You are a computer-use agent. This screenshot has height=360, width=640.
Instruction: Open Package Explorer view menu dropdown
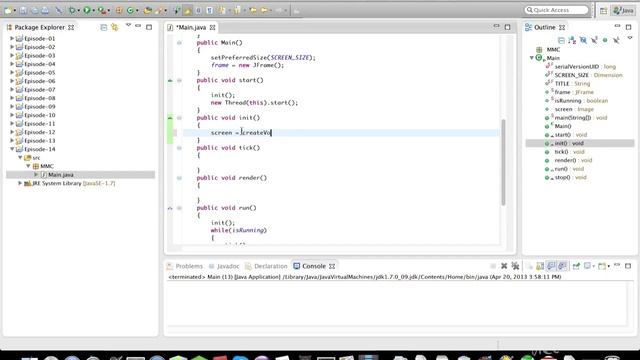(x=128, y=25)
